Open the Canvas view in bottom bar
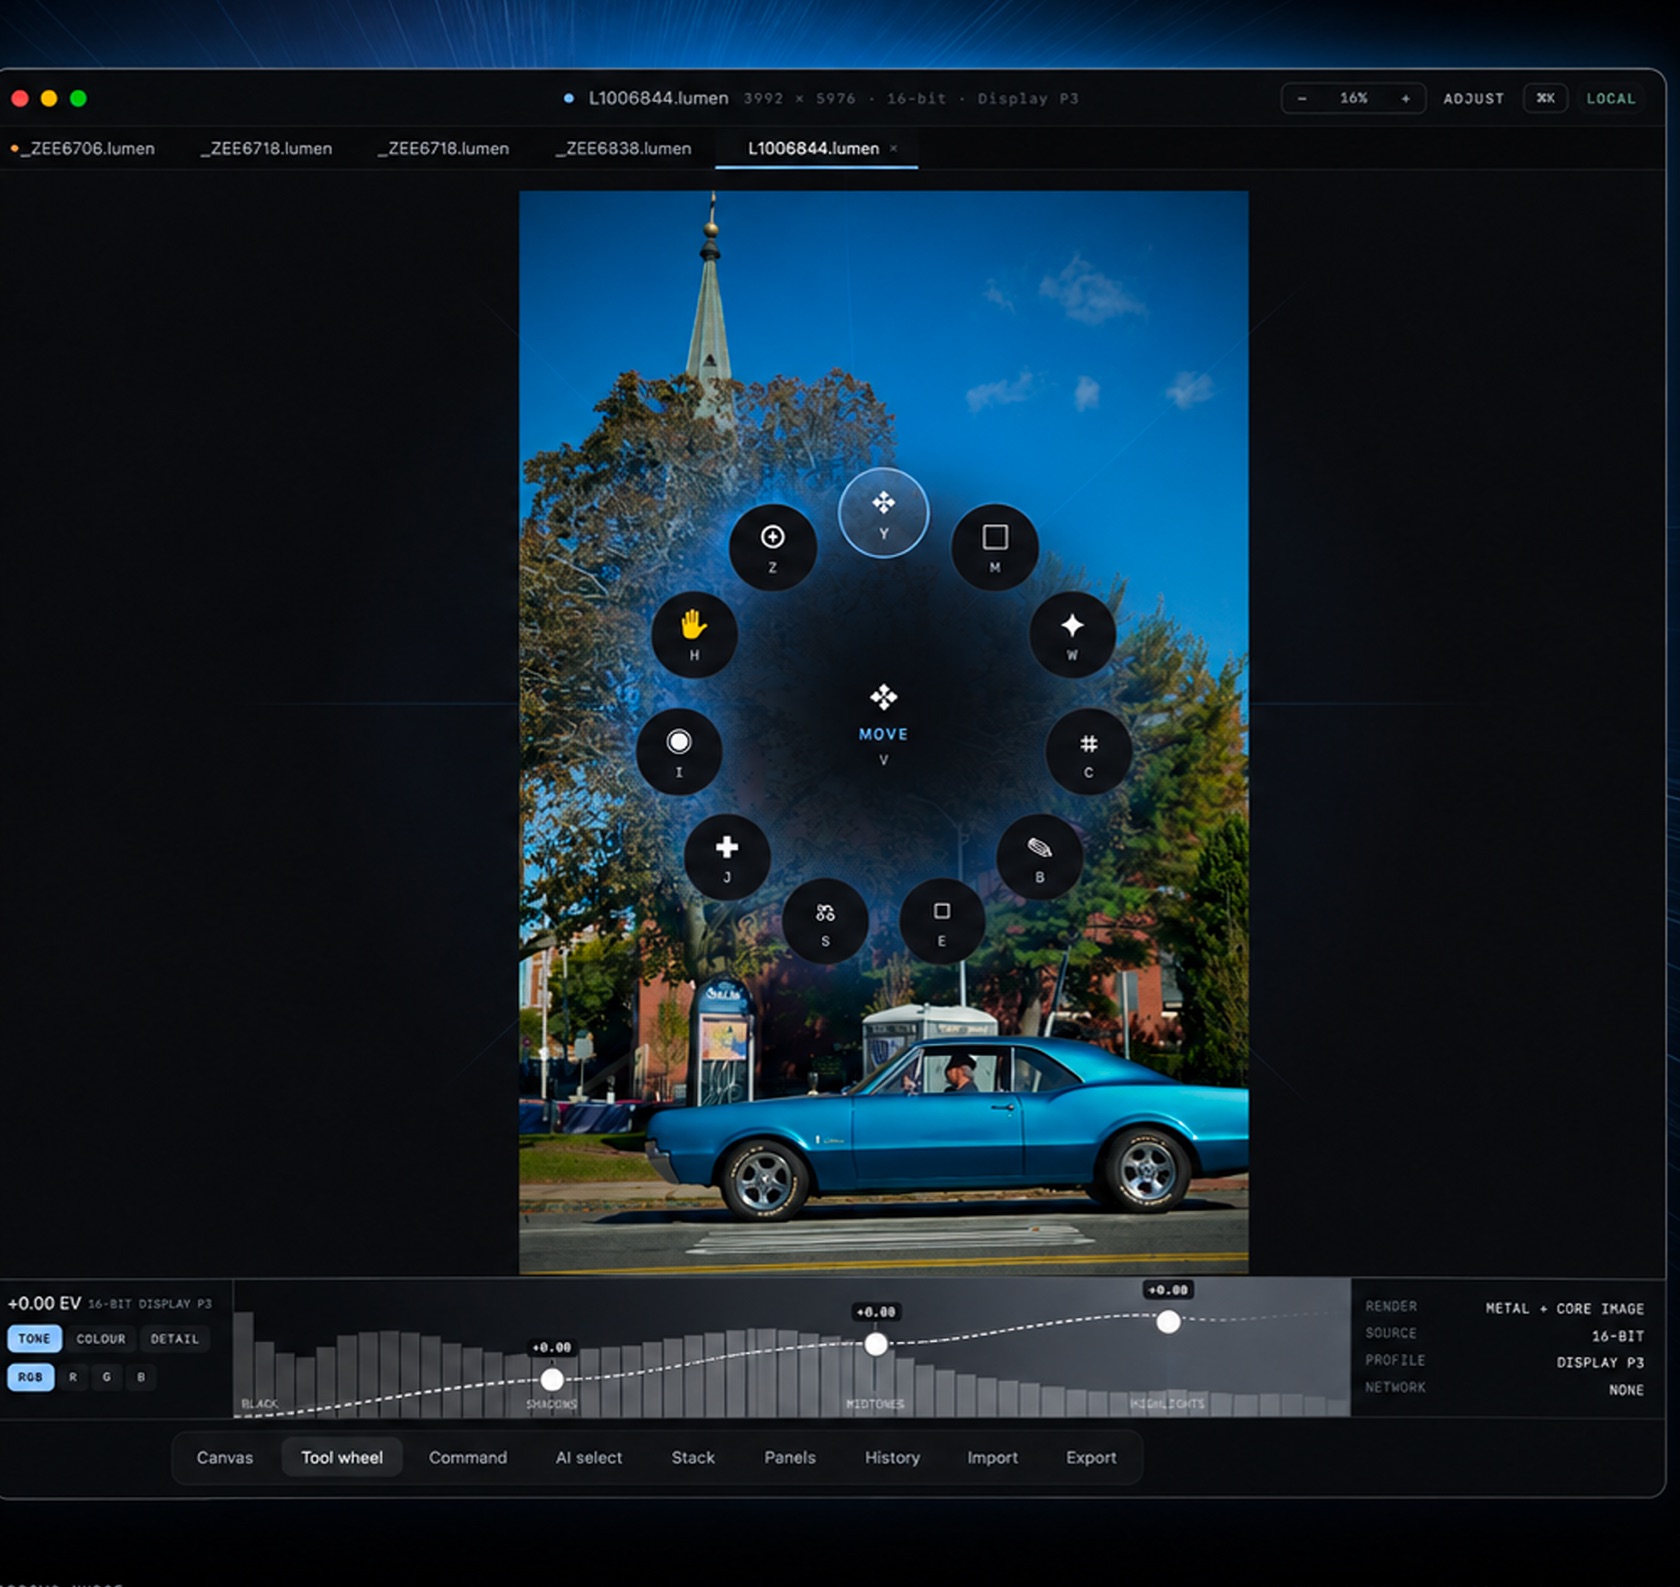1680x1587 pixels. (224, 1457)
